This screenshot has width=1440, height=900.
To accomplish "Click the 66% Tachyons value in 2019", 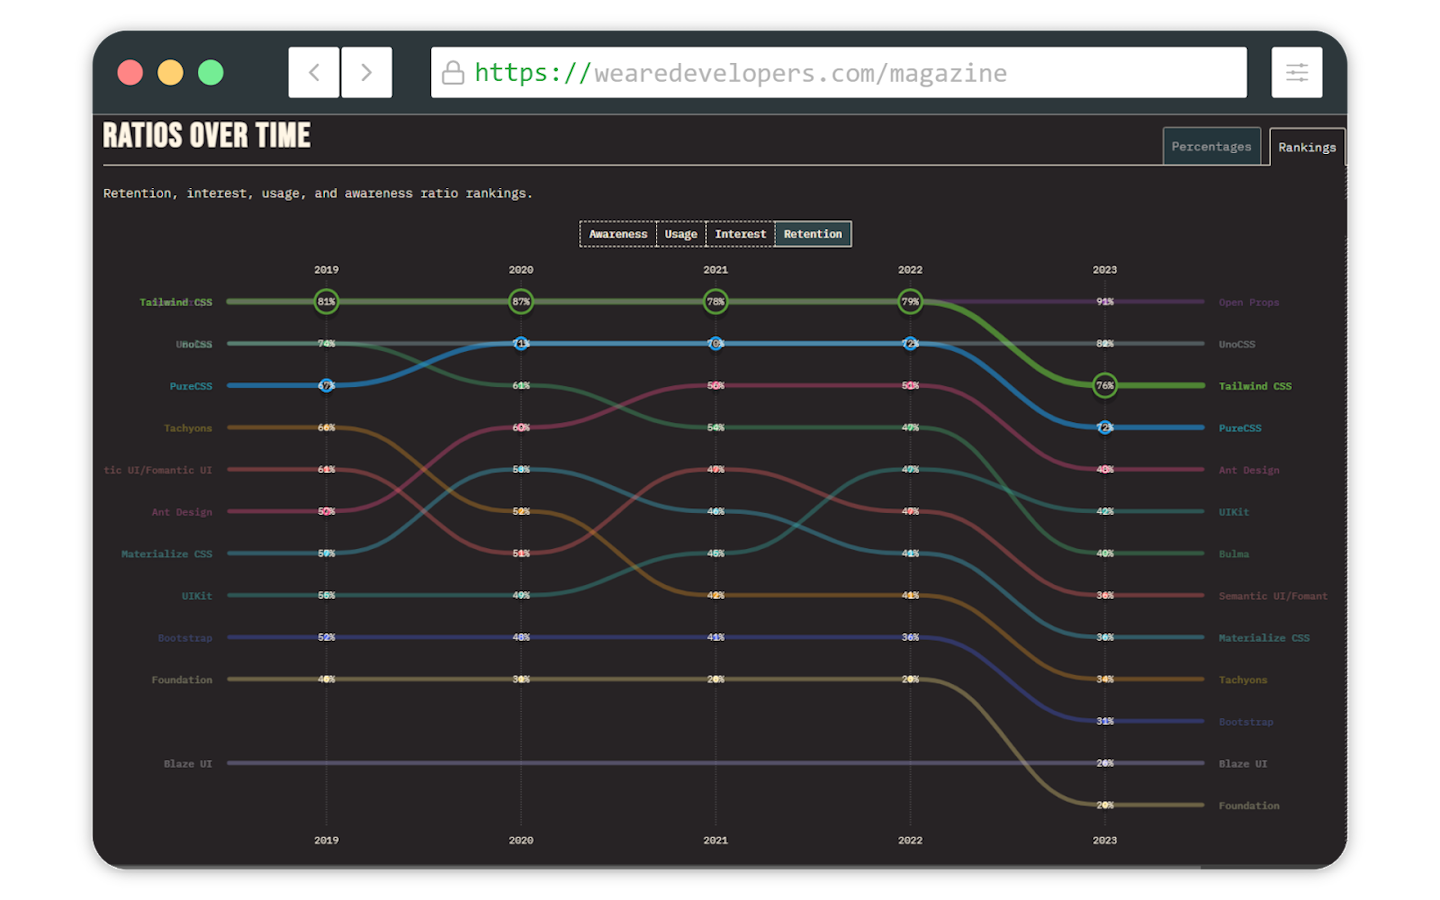I will tap(326, 427).
